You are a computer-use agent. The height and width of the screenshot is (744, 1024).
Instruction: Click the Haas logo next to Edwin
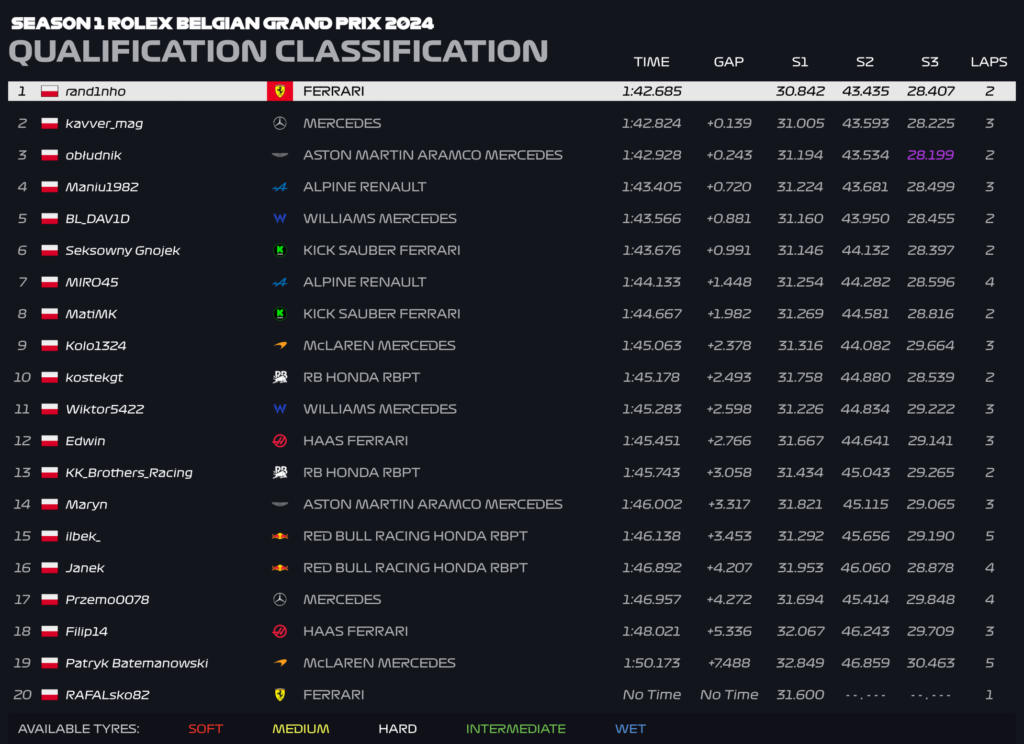[280, 441]
